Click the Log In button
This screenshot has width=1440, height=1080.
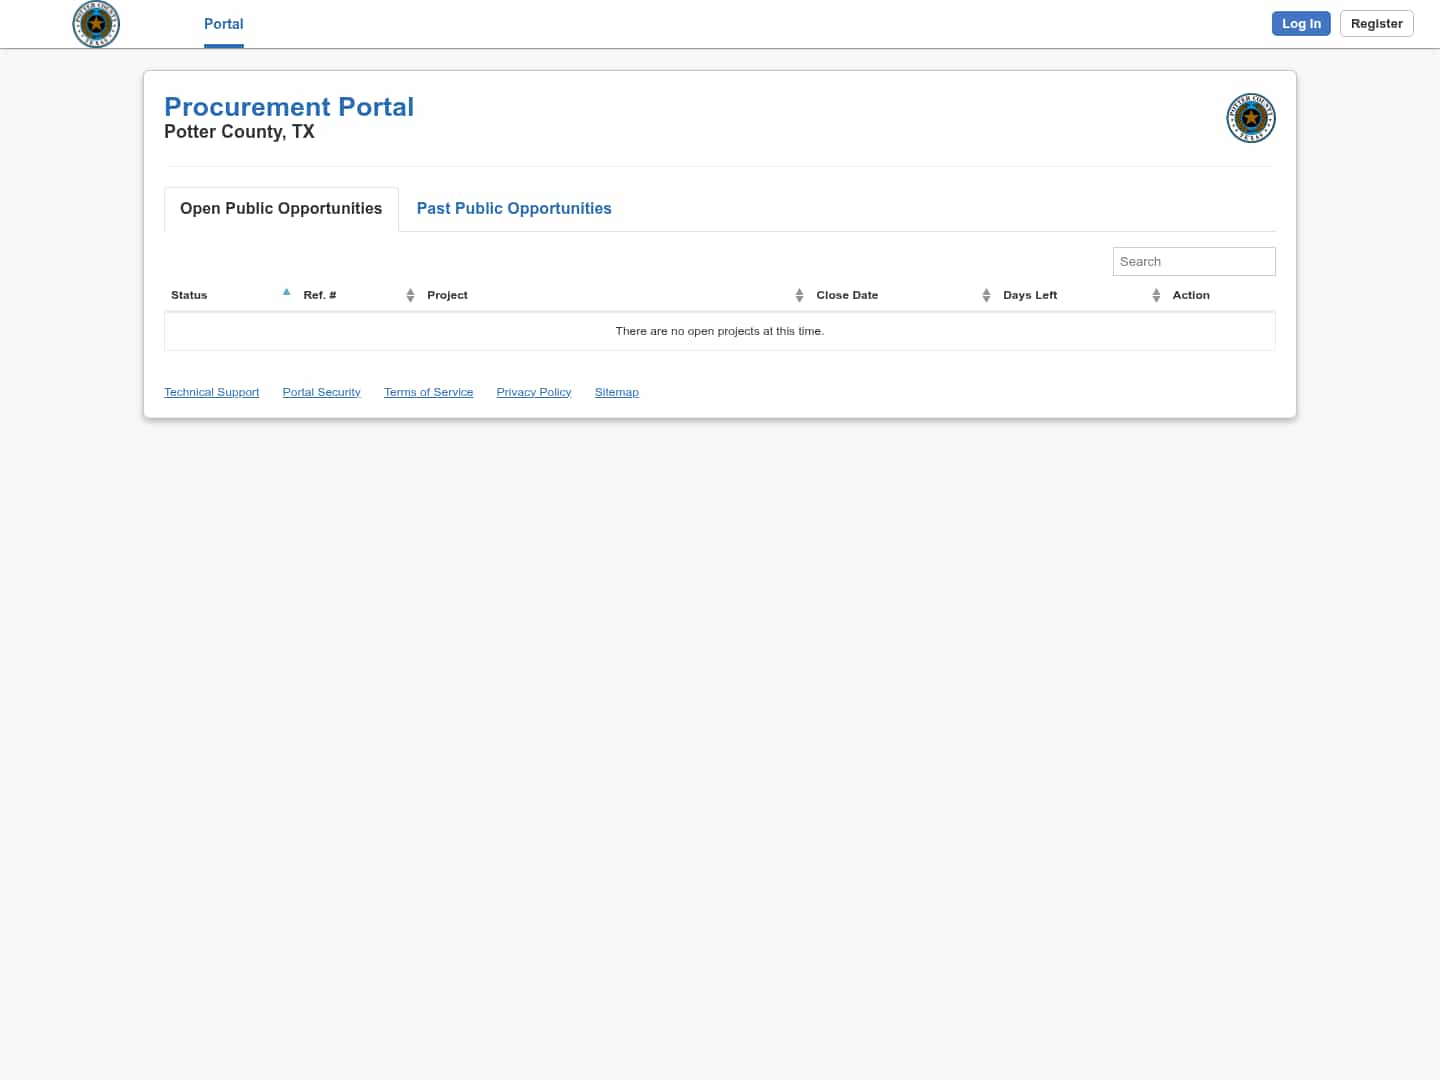[1301, 24]
